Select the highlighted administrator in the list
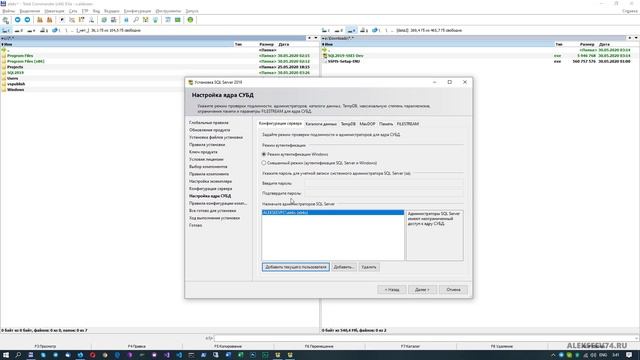 pyautogui.click(x=333, y=213)
